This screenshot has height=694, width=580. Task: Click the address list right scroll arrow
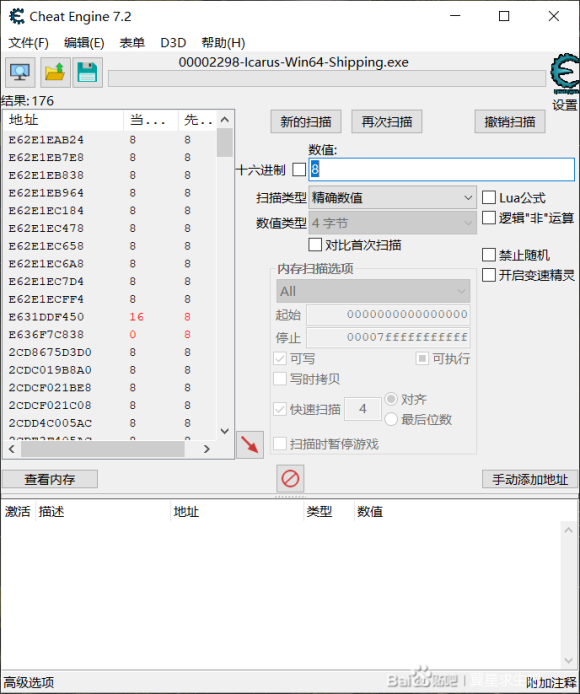(x=206, y=449)
